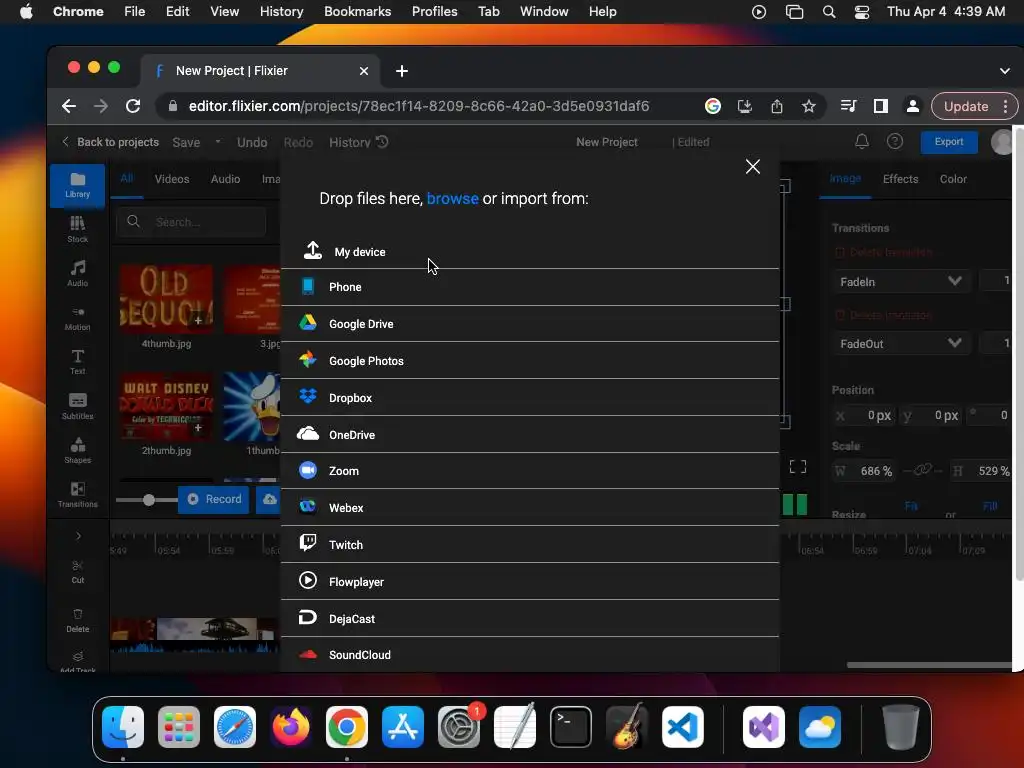Open the Motion sidebar panel
Image resolution: width=1024 pixels, height=768 pixels.
coord(77,318)
